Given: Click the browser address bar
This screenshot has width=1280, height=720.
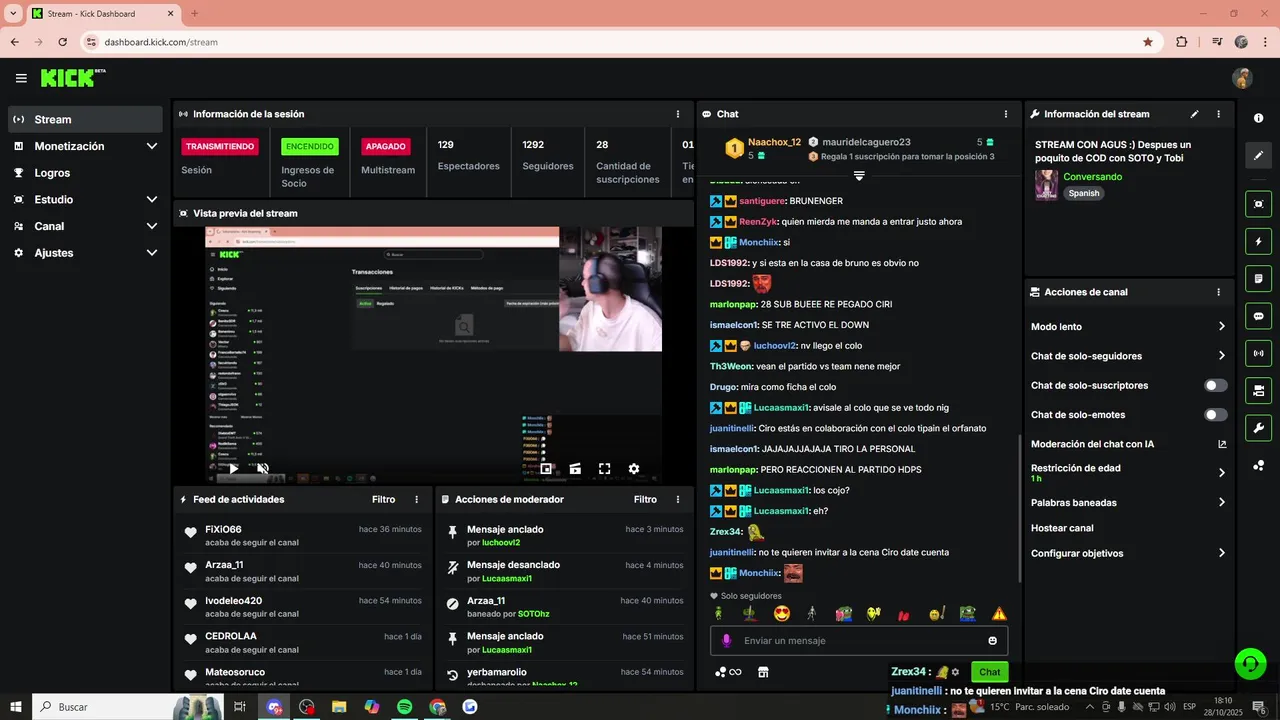Looking at the screenshot, I should [x=620, y=42].
